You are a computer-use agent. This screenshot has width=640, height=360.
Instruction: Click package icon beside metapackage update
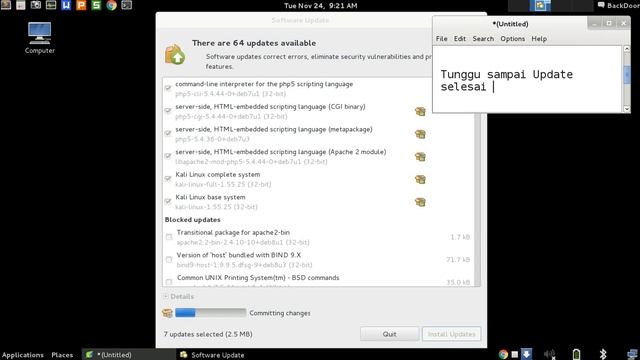(x=420, y=134)
